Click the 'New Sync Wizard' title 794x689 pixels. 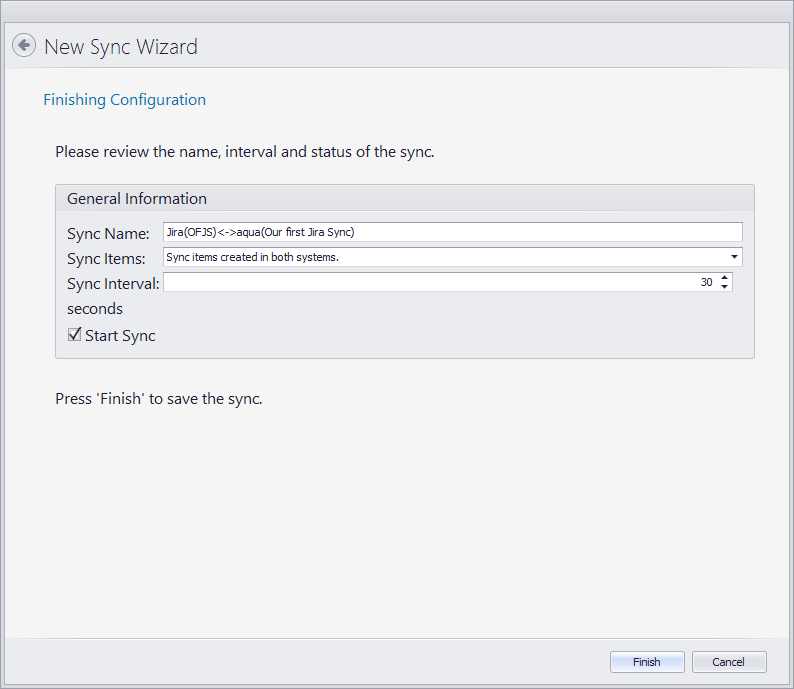tap(121, 47)
